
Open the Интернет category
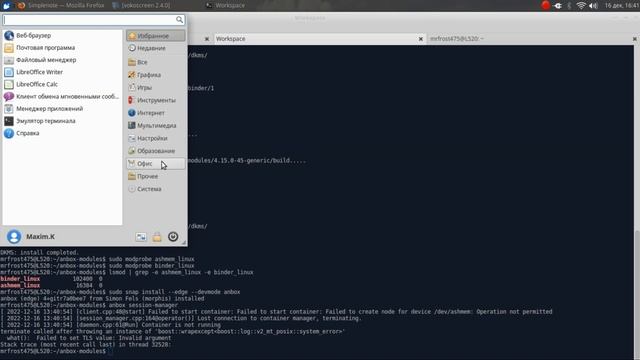[156, 113]
